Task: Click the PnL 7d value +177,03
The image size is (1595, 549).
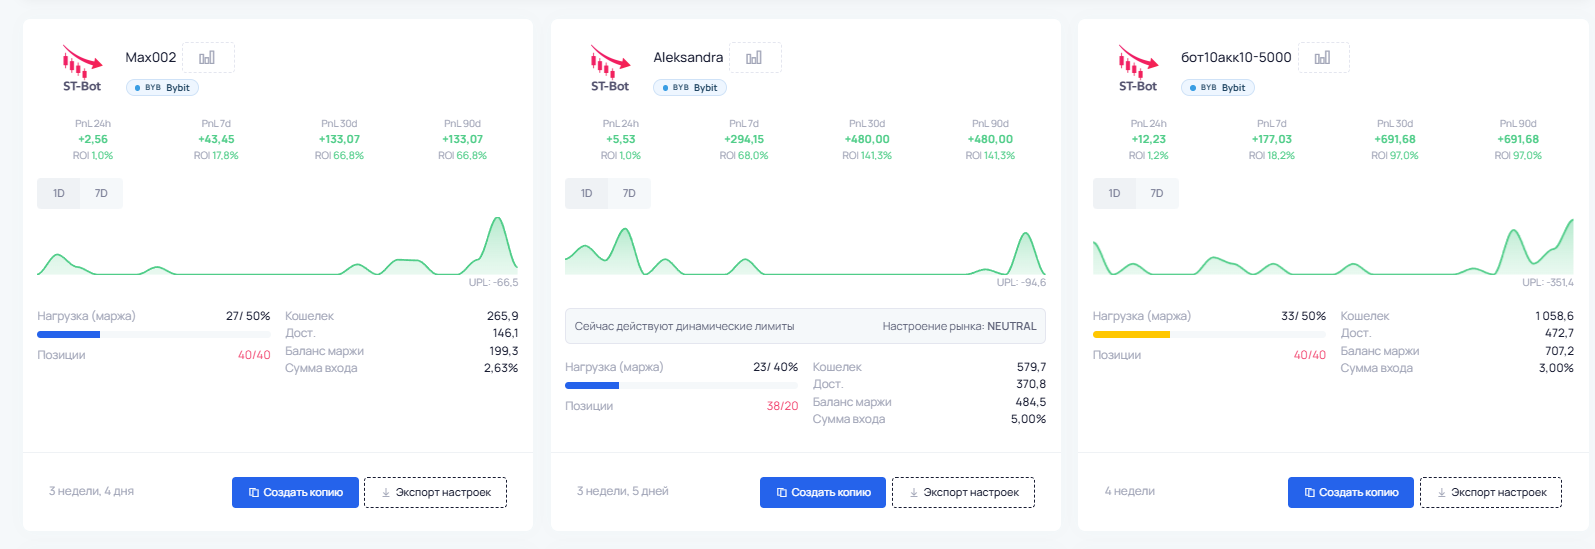Action: 1272,140
